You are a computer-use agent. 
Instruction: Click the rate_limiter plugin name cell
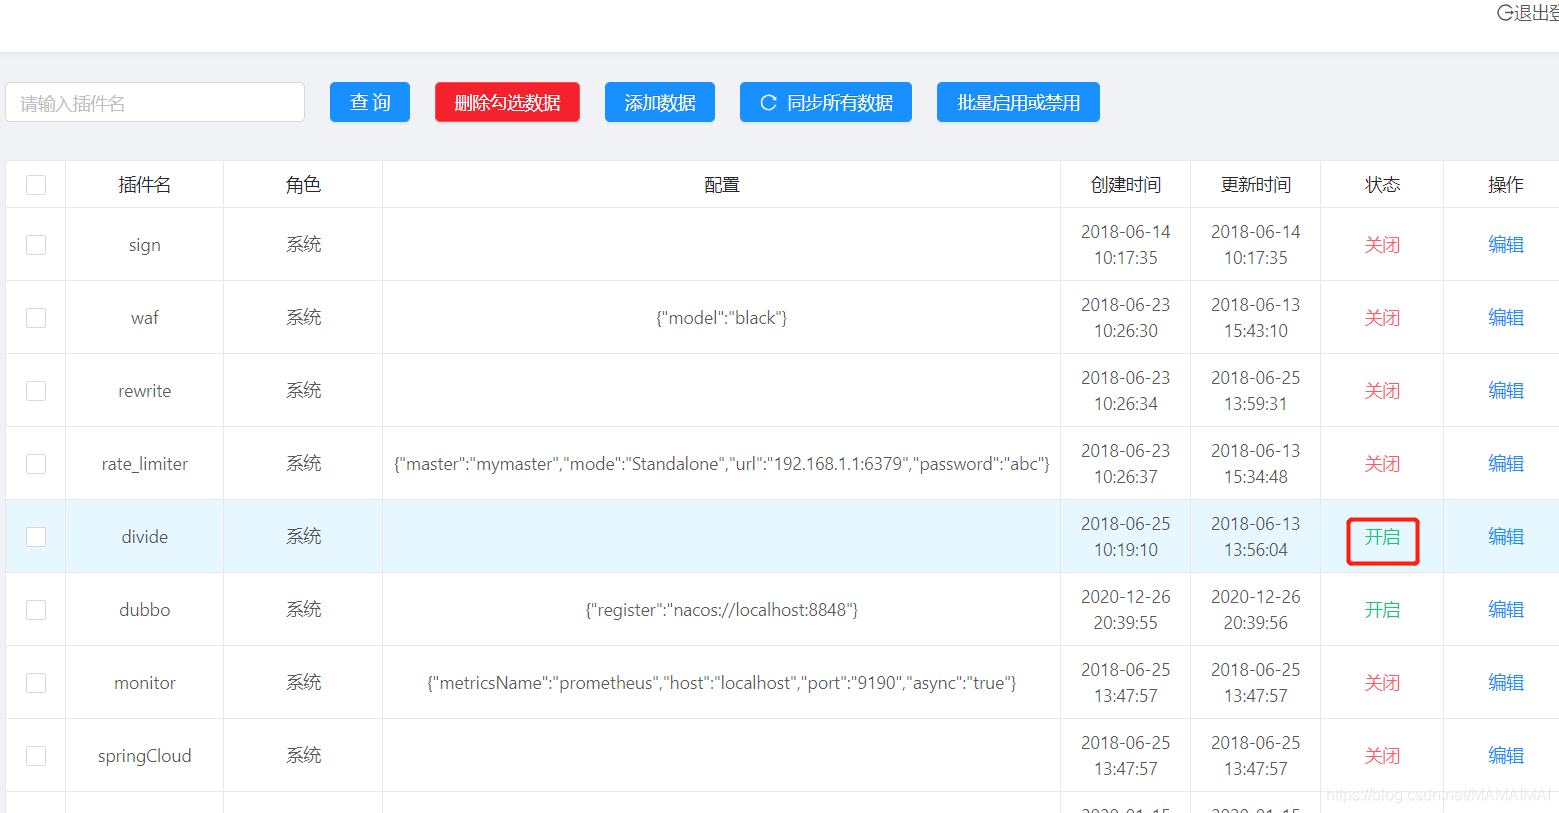point(145,464)
